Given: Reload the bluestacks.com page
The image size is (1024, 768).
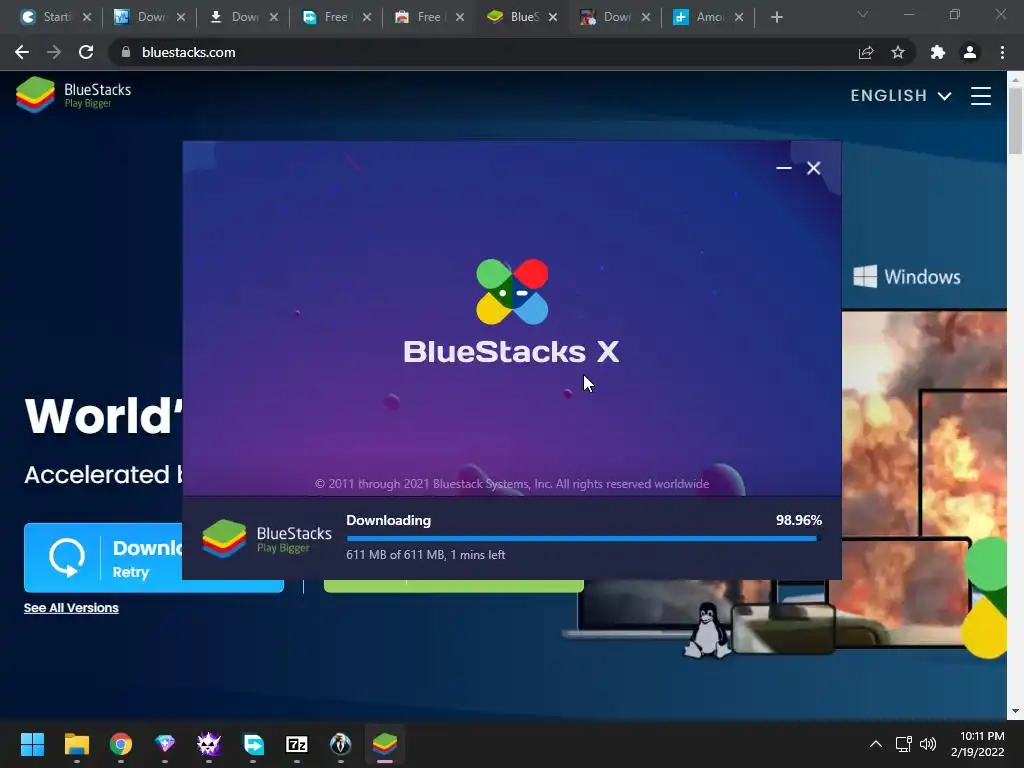Looking at the screenshot, I should [86, 52].
